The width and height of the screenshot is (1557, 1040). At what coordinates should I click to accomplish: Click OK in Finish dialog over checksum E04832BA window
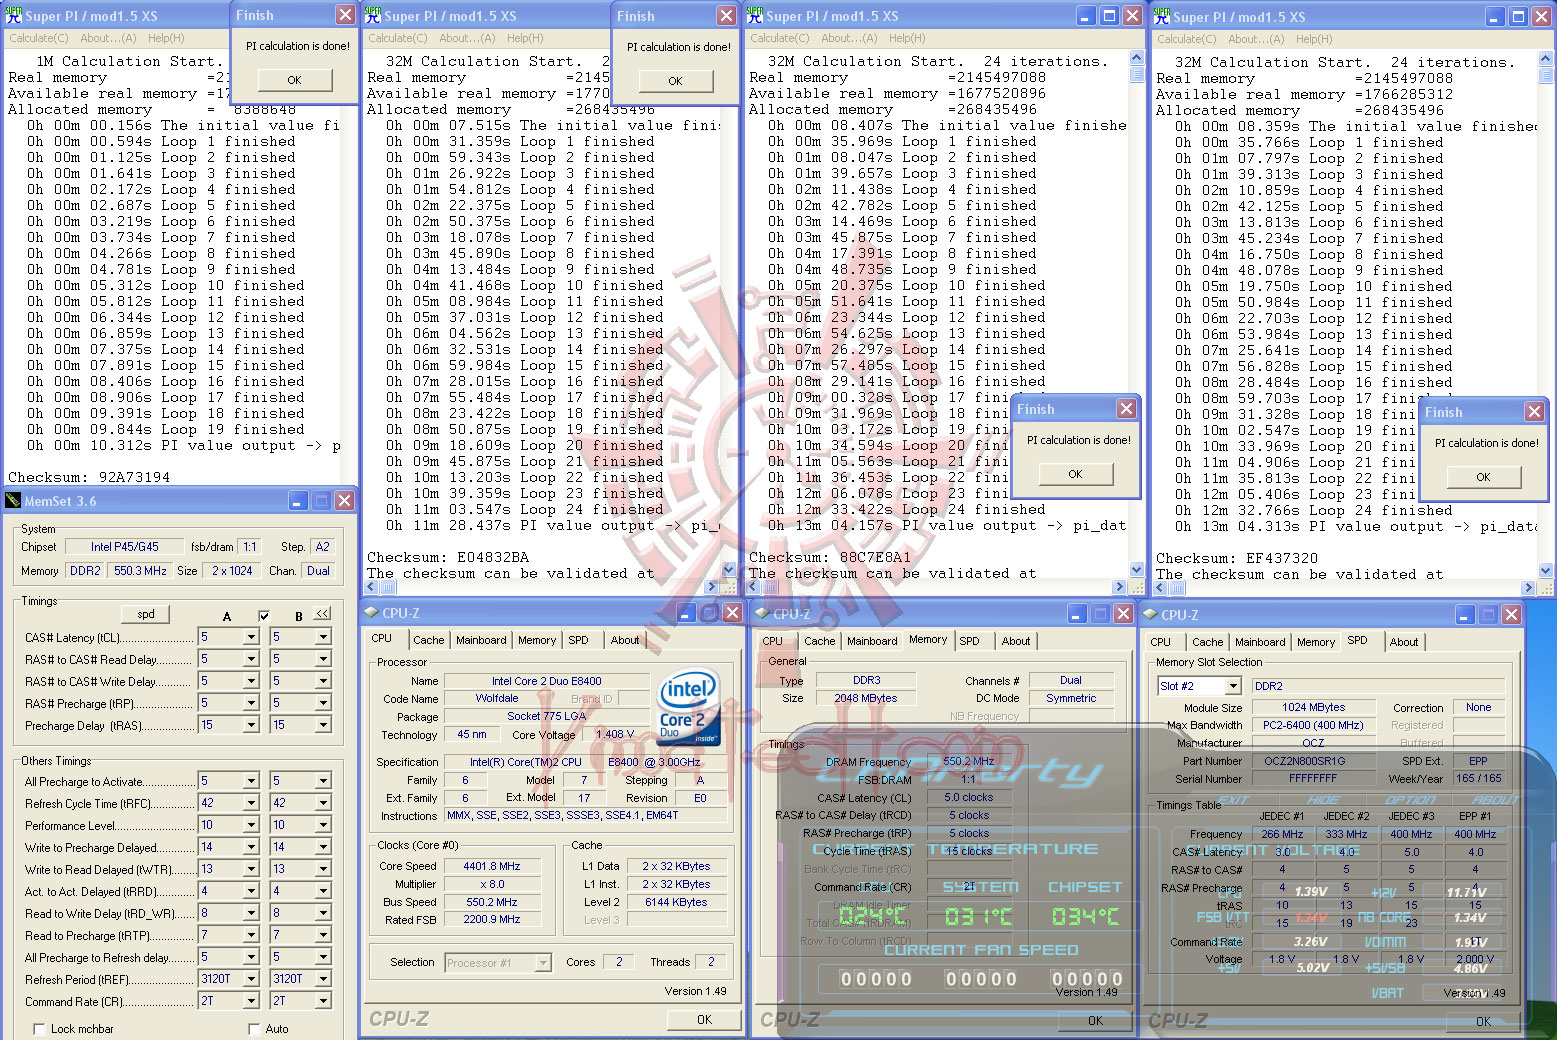[x=675, y=81]
